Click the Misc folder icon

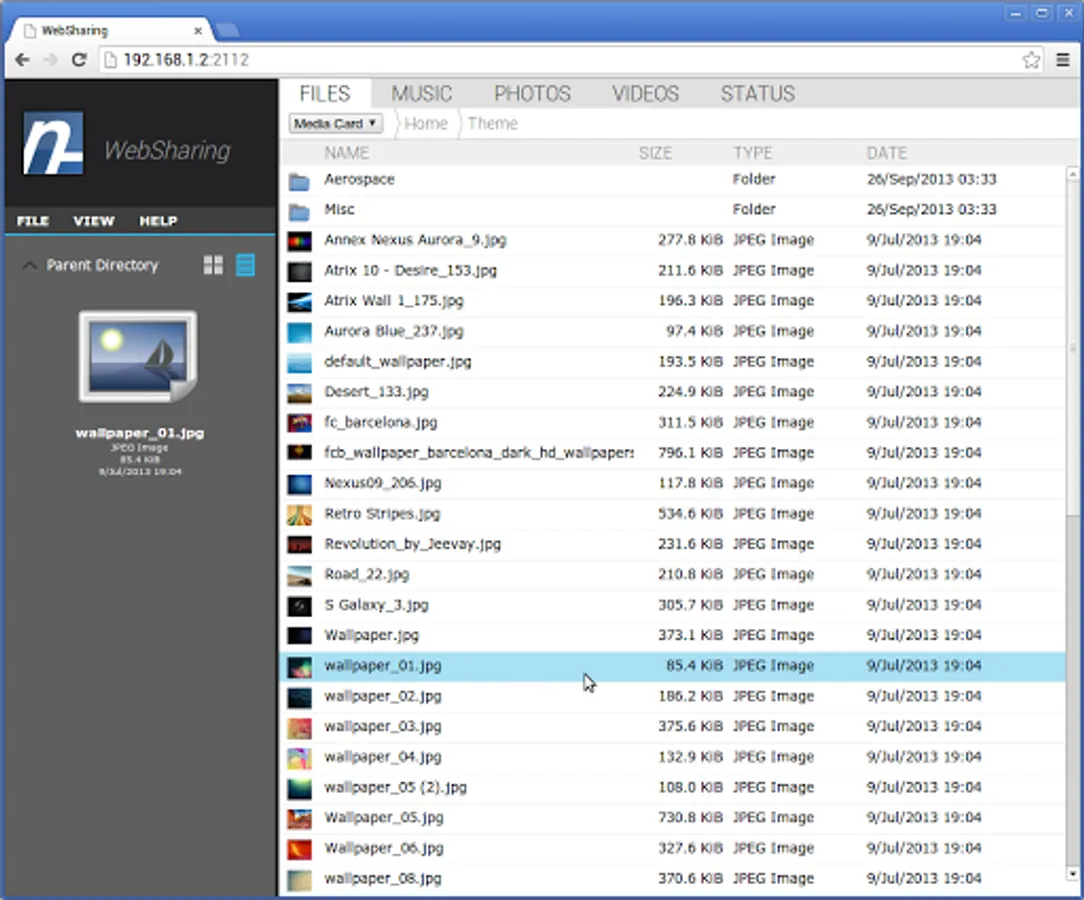pyautogui.click(x=299, y=211)
